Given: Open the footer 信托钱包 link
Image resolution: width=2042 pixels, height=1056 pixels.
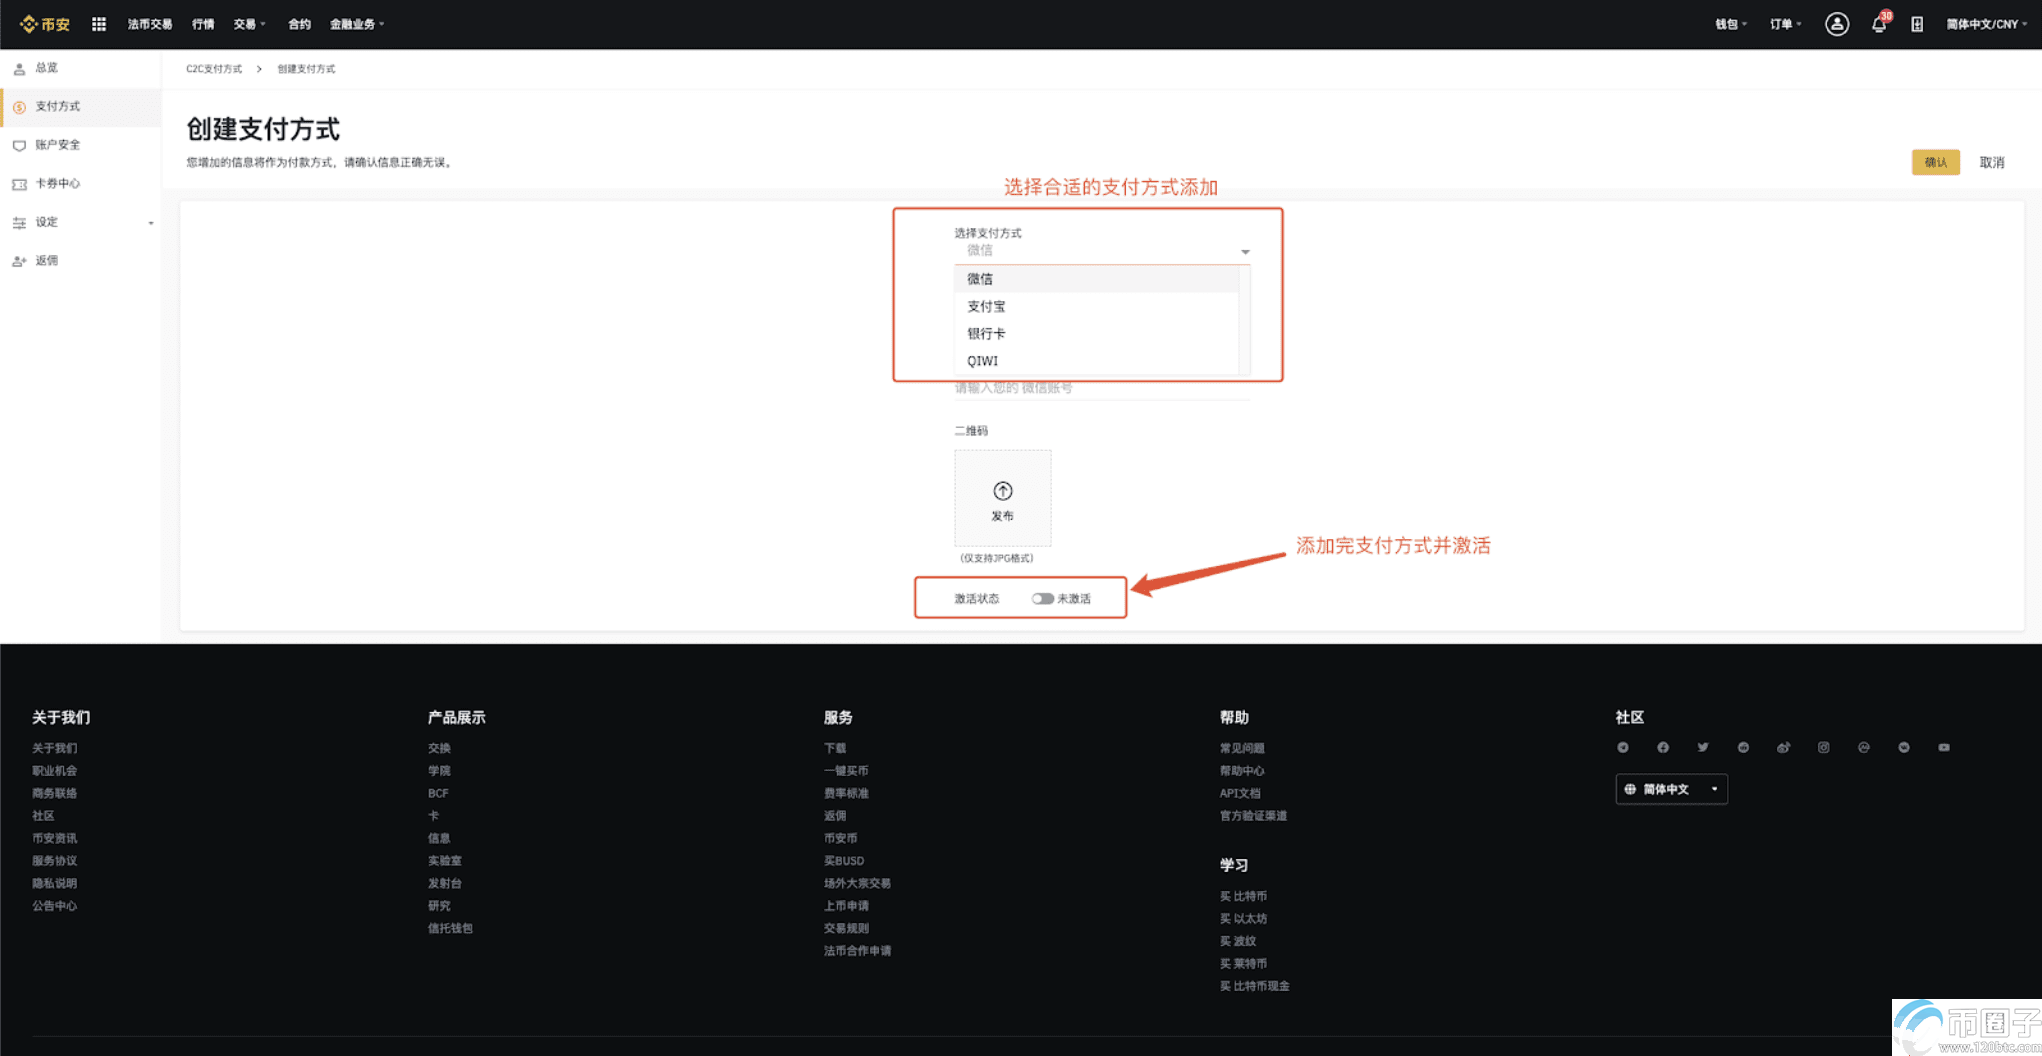Looking at the screenshot, I should (450, 928).
